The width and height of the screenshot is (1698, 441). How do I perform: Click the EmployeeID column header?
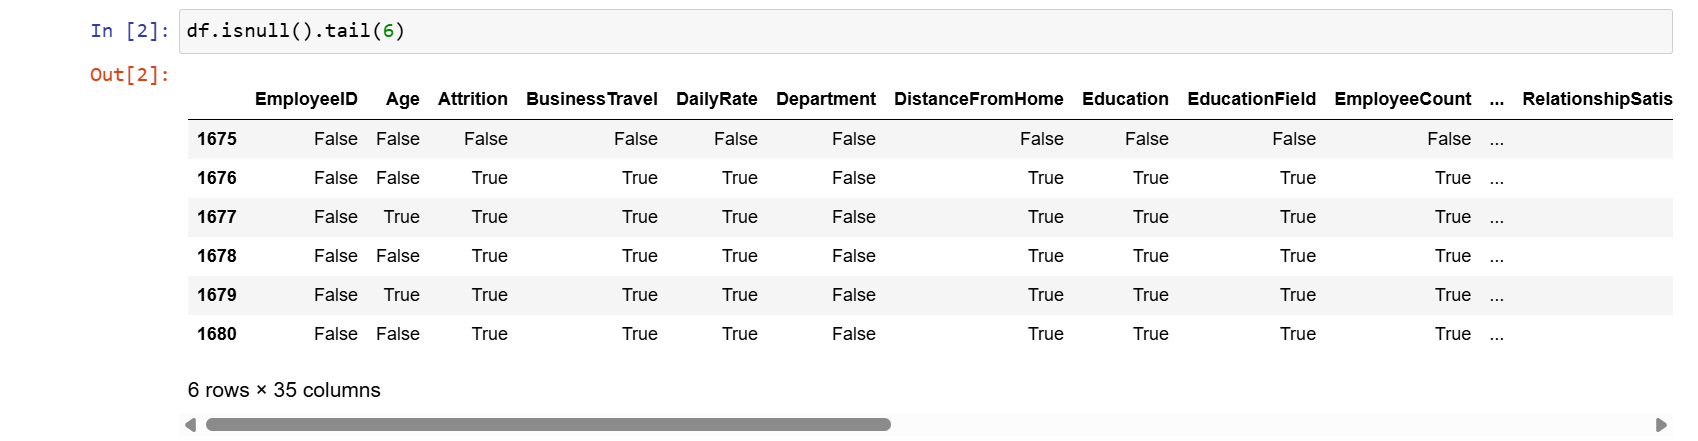[x=306, y=99]
